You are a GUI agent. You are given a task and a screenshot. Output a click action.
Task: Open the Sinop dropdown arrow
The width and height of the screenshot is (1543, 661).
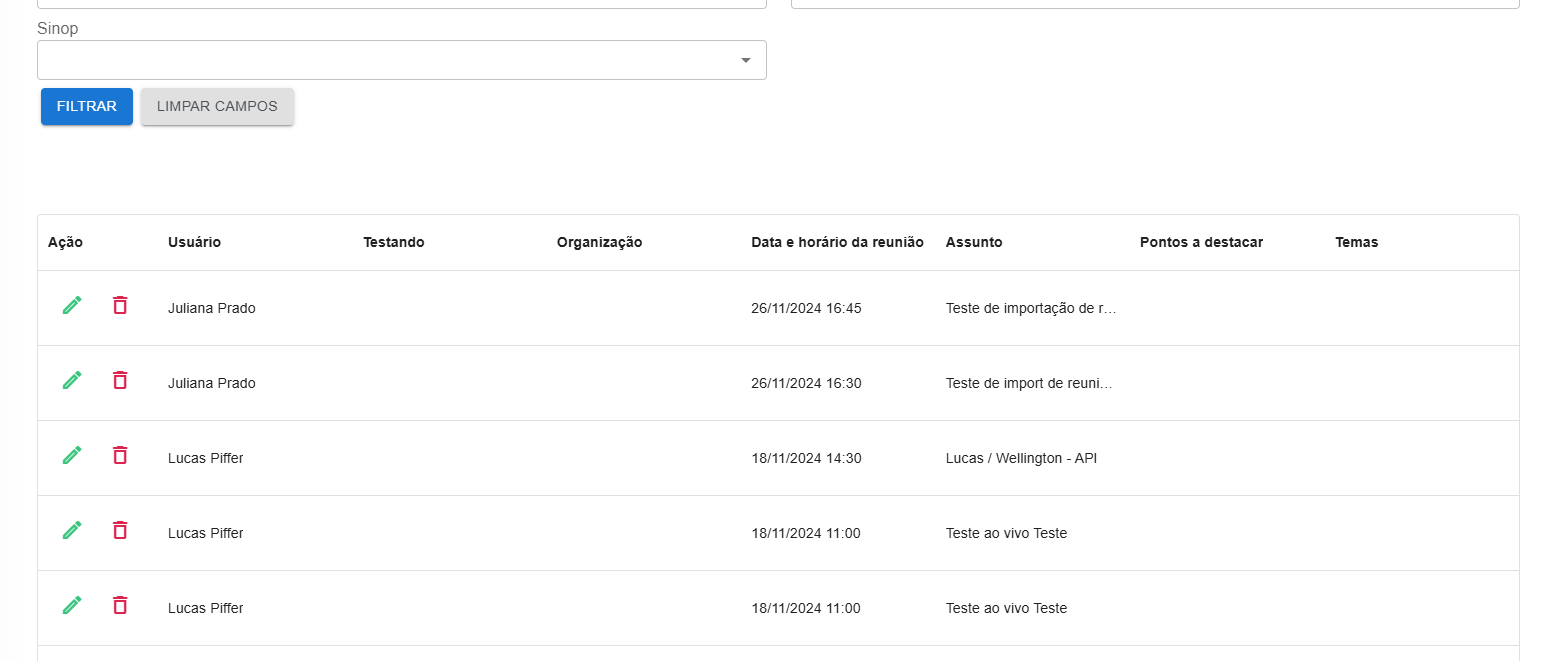point(745,61)
